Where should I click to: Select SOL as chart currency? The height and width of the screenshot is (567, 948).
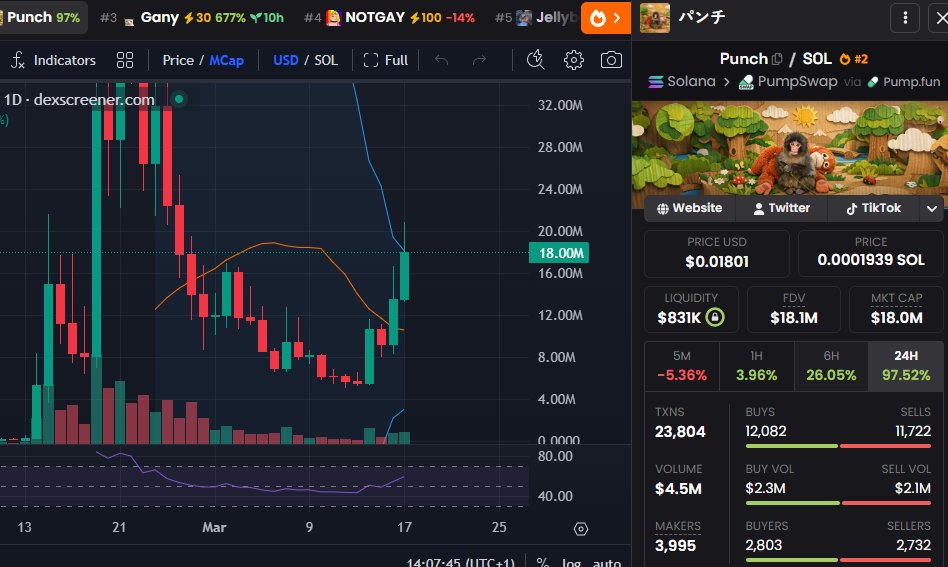coord(326,60)
